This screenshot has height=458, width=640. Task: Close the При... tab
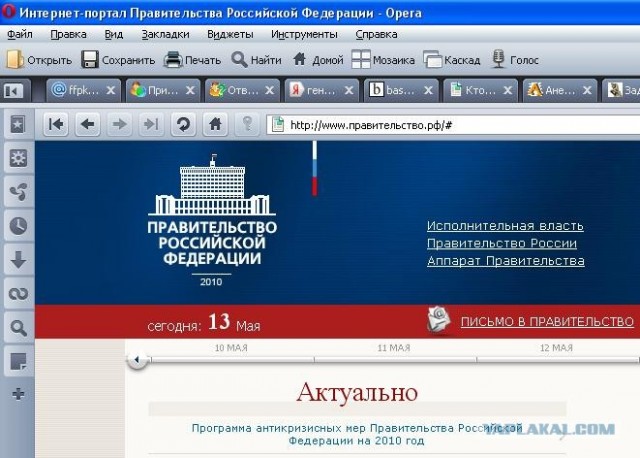click(190, 90)
